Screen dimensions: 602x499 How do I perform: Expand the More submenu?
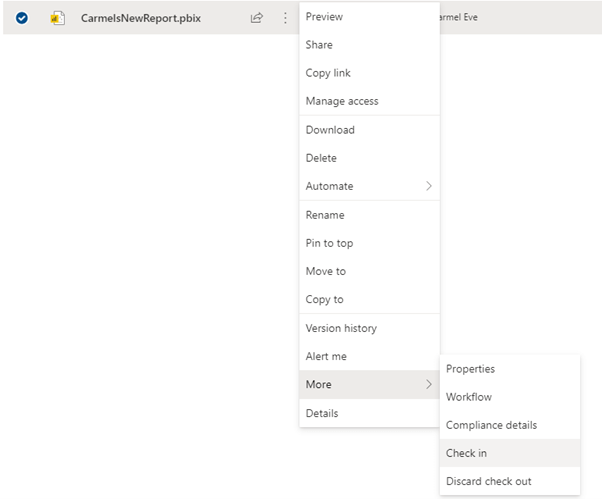tap(368, 384)
